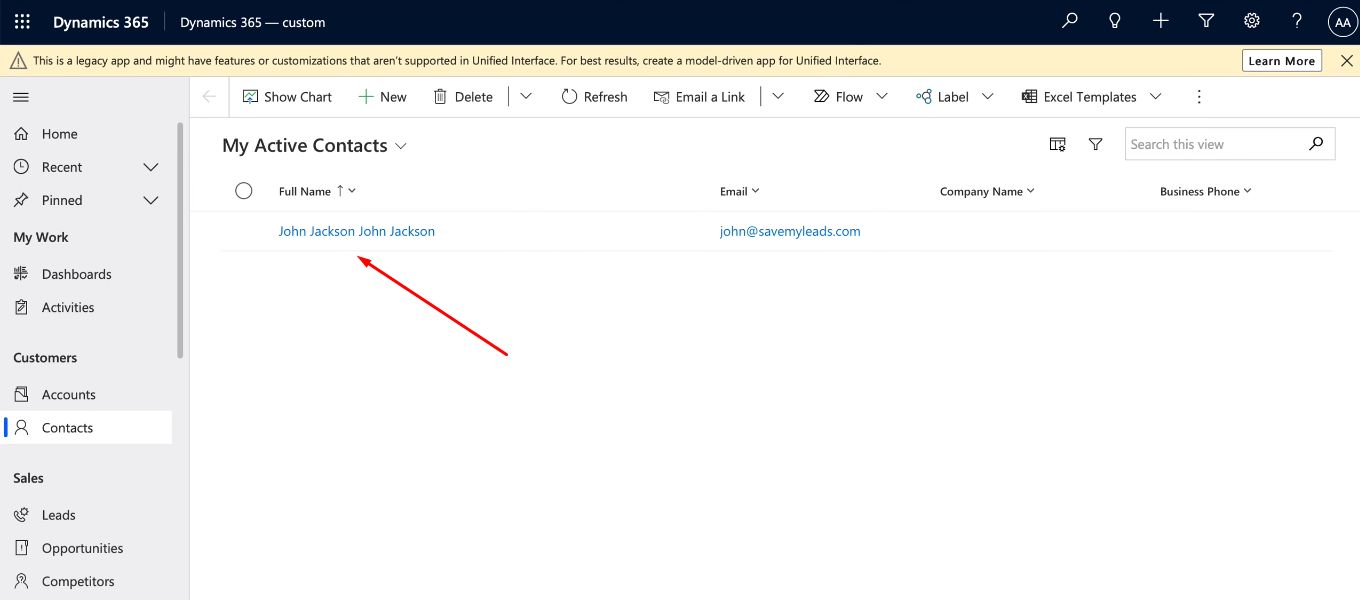Expand the Flow dropdown chevron
This screenshot has width=1360, height=600.
click(x=882, y=97)
